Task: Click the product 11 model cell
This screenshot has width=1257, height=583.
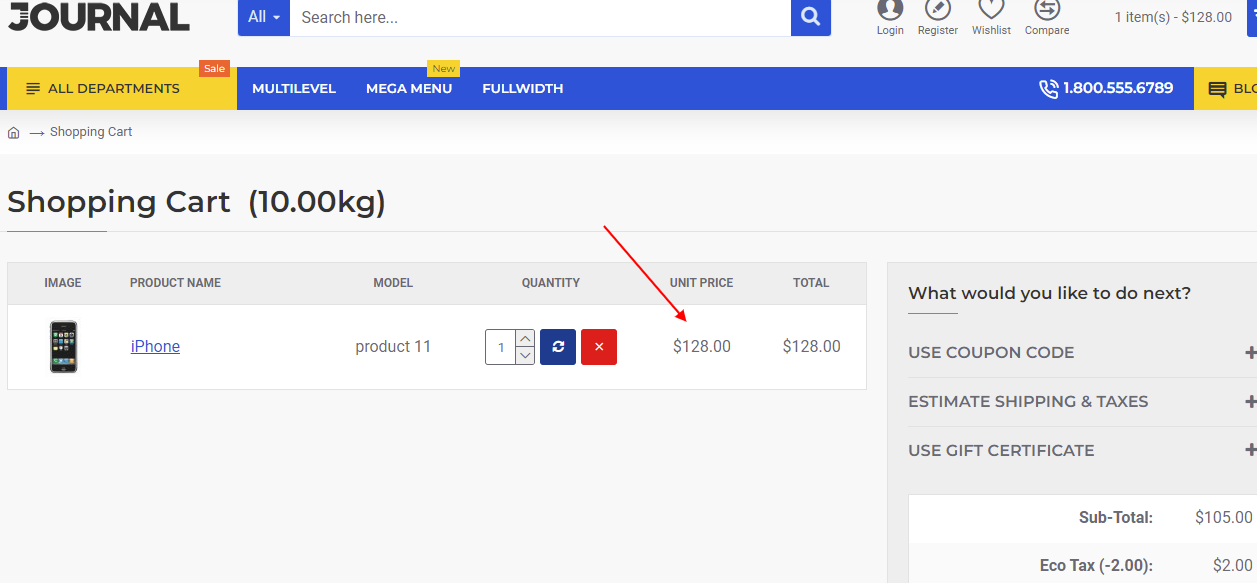Action: coord(393,347)
